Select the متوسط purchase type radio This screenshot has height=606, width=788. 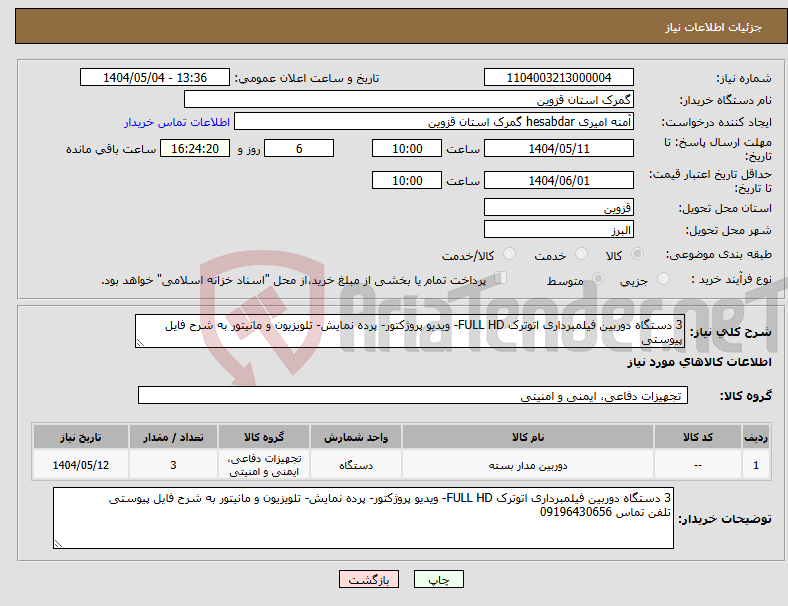[x=599, y=278]
